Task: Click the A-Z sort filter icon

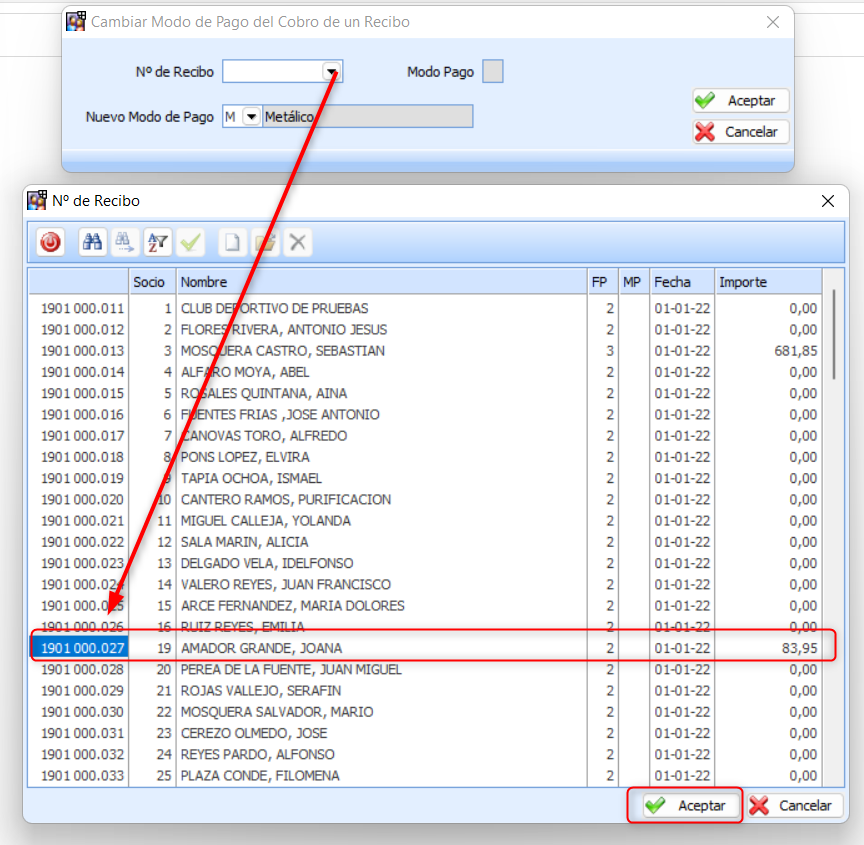Action: coord(158,242)
